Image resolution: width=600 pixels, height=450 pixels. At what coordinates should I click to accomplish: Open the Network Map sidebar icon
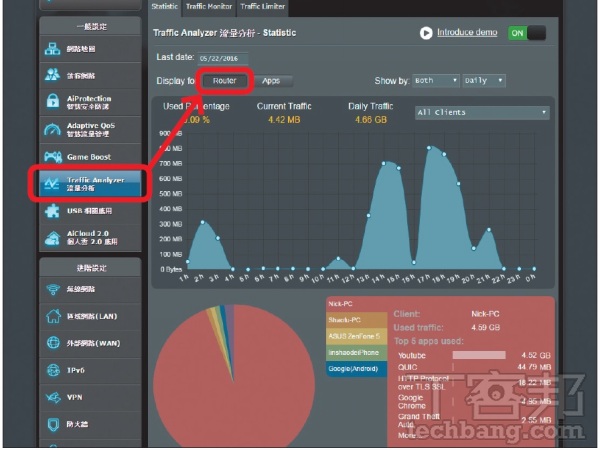[x=52, y=49]
